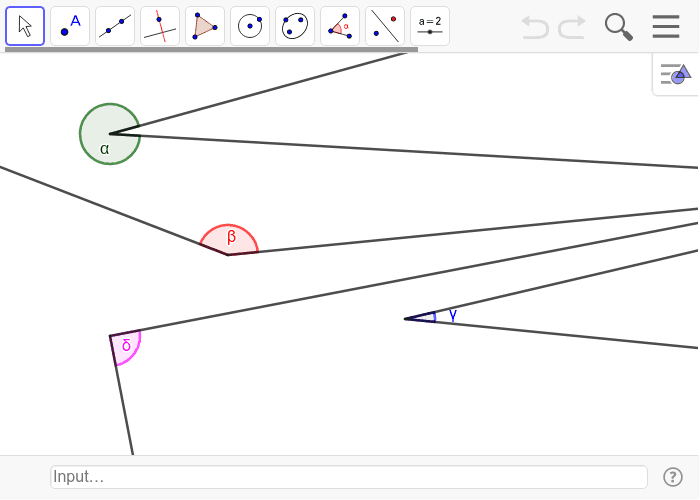Undo the last action

click(x=535, y=27)
